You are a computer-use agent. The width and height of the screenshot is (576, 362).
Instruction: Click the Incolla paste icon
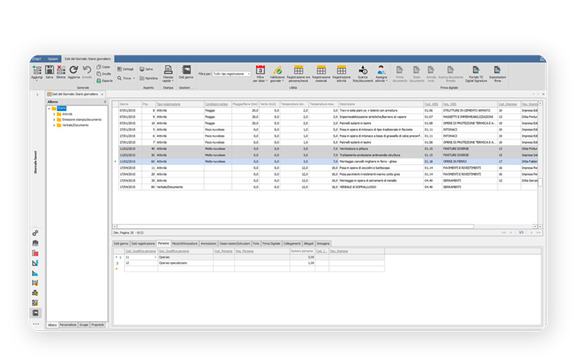99,74
